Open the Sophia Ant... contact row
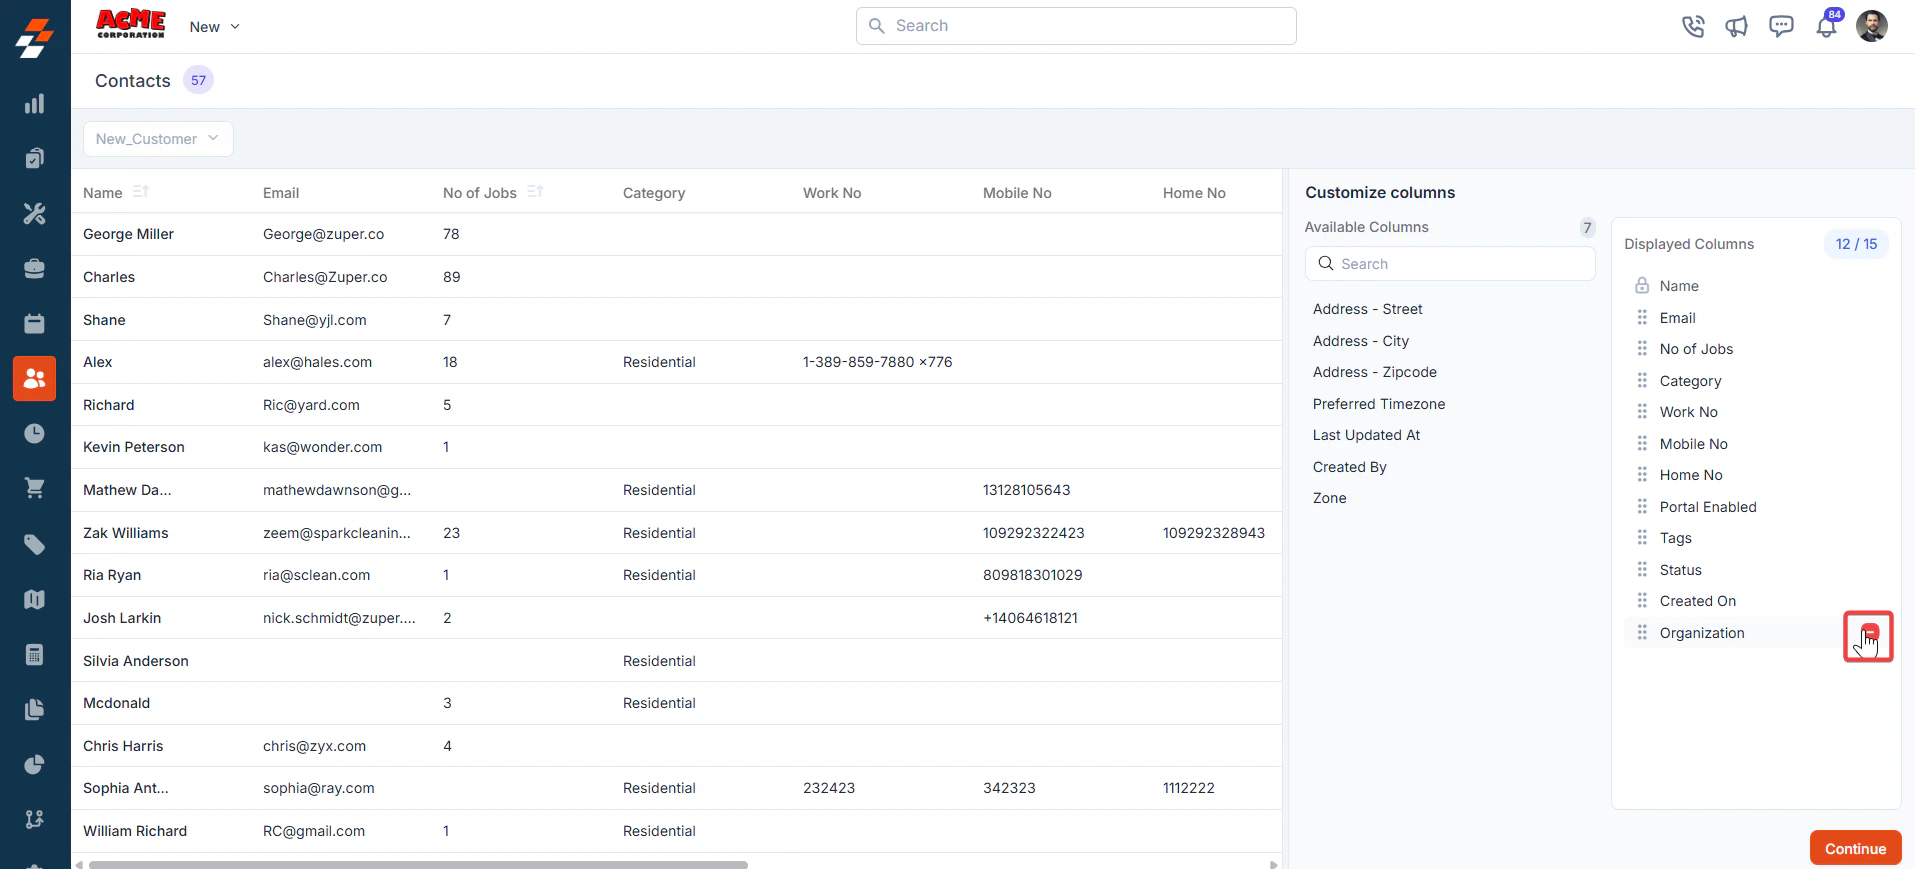The image size is (1915, 869). (676, 788)
